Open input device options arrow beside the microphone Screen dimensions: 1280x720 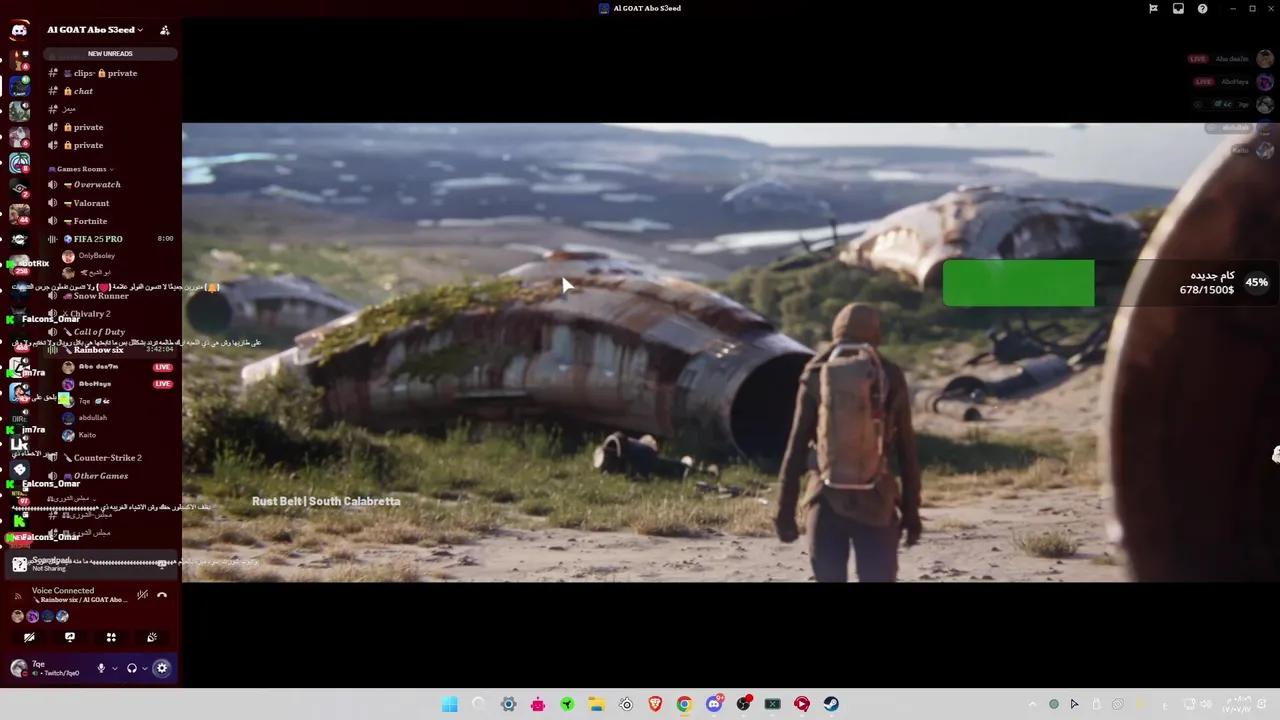click(x=114, y=668)
